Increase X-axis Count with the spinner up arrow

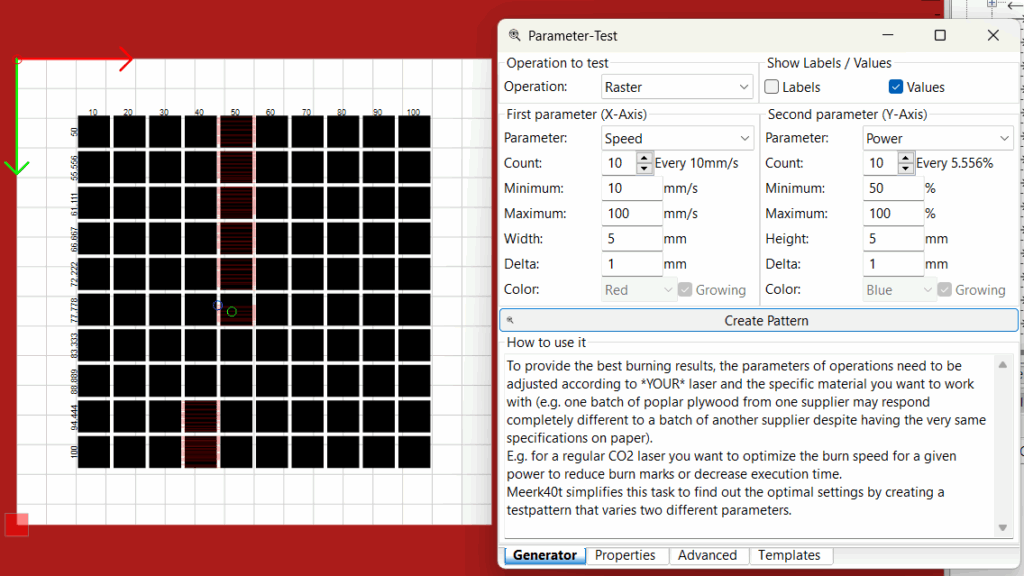[644, 158]
